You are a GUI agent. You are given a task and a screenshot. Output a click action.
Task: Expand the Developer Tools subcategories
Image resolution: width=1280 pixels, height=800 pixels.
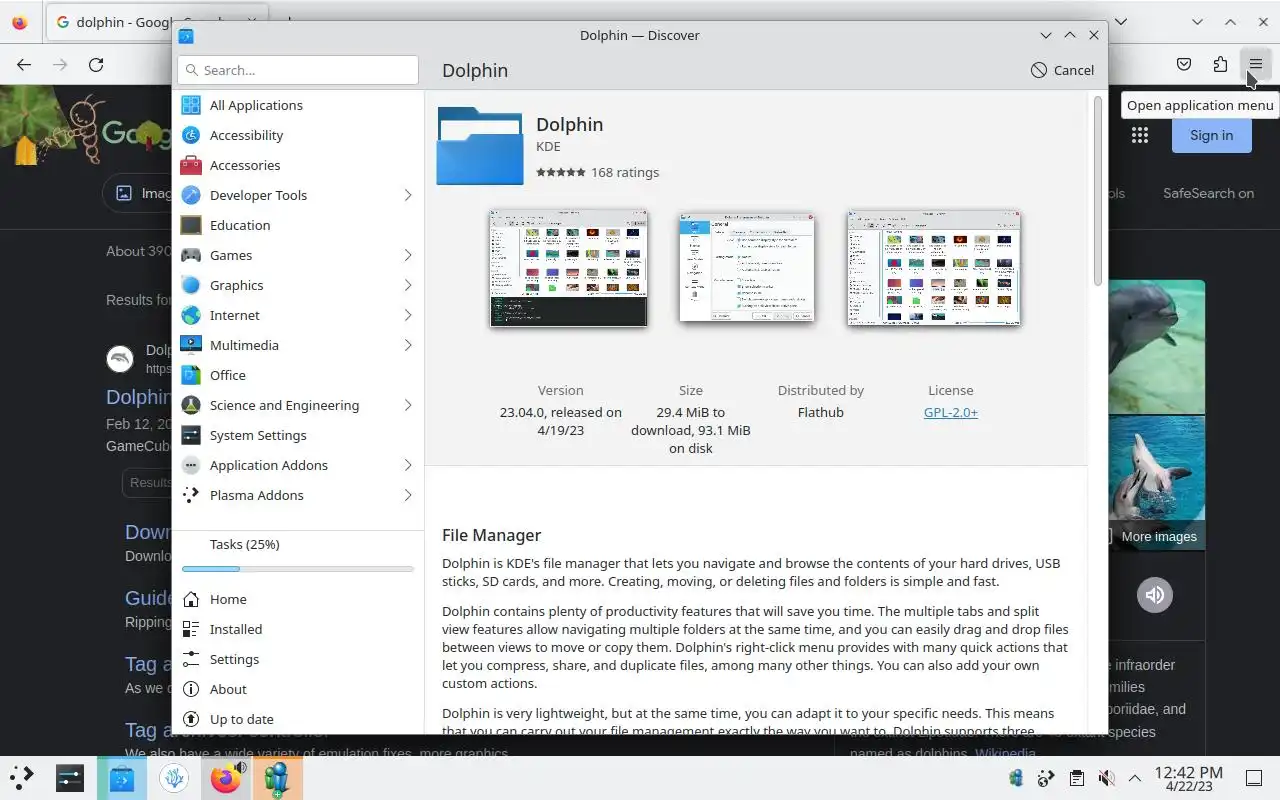pos(408,195)
